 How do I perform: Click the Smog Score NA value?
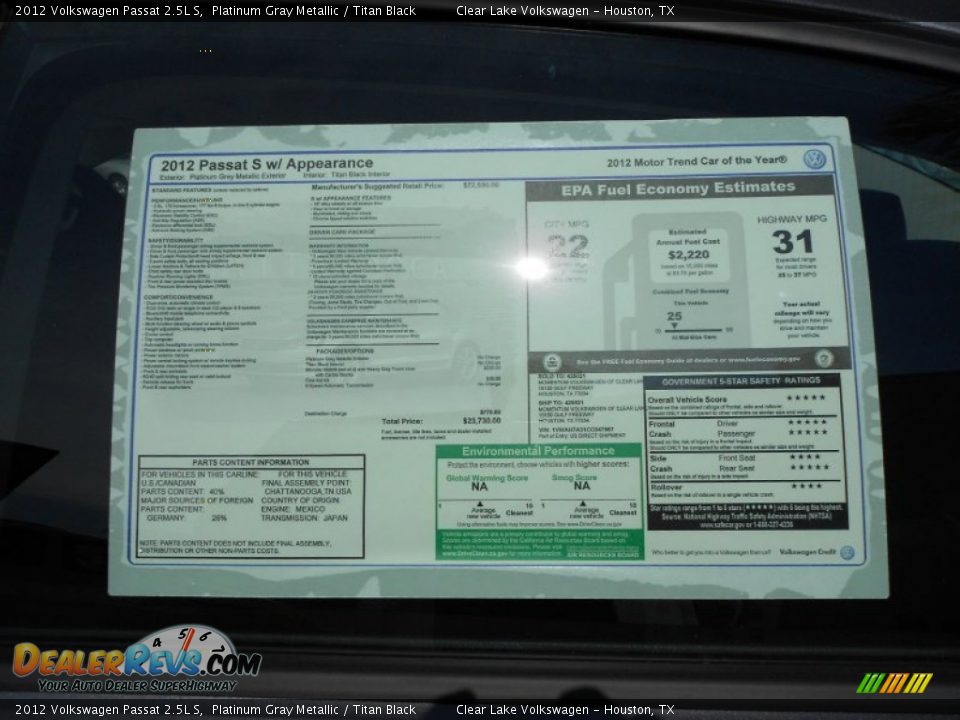click(x=582, y=486)
